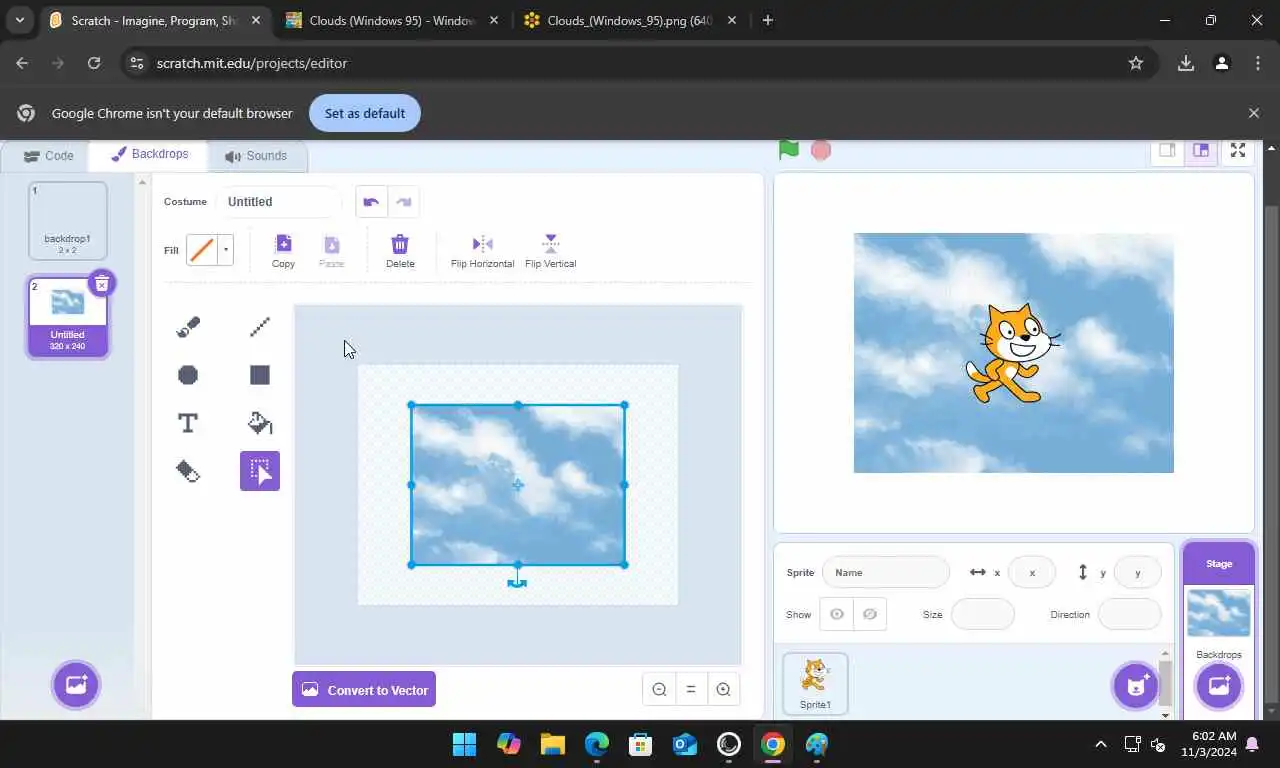Click Convert to Vector button

(x=364, y=689)
